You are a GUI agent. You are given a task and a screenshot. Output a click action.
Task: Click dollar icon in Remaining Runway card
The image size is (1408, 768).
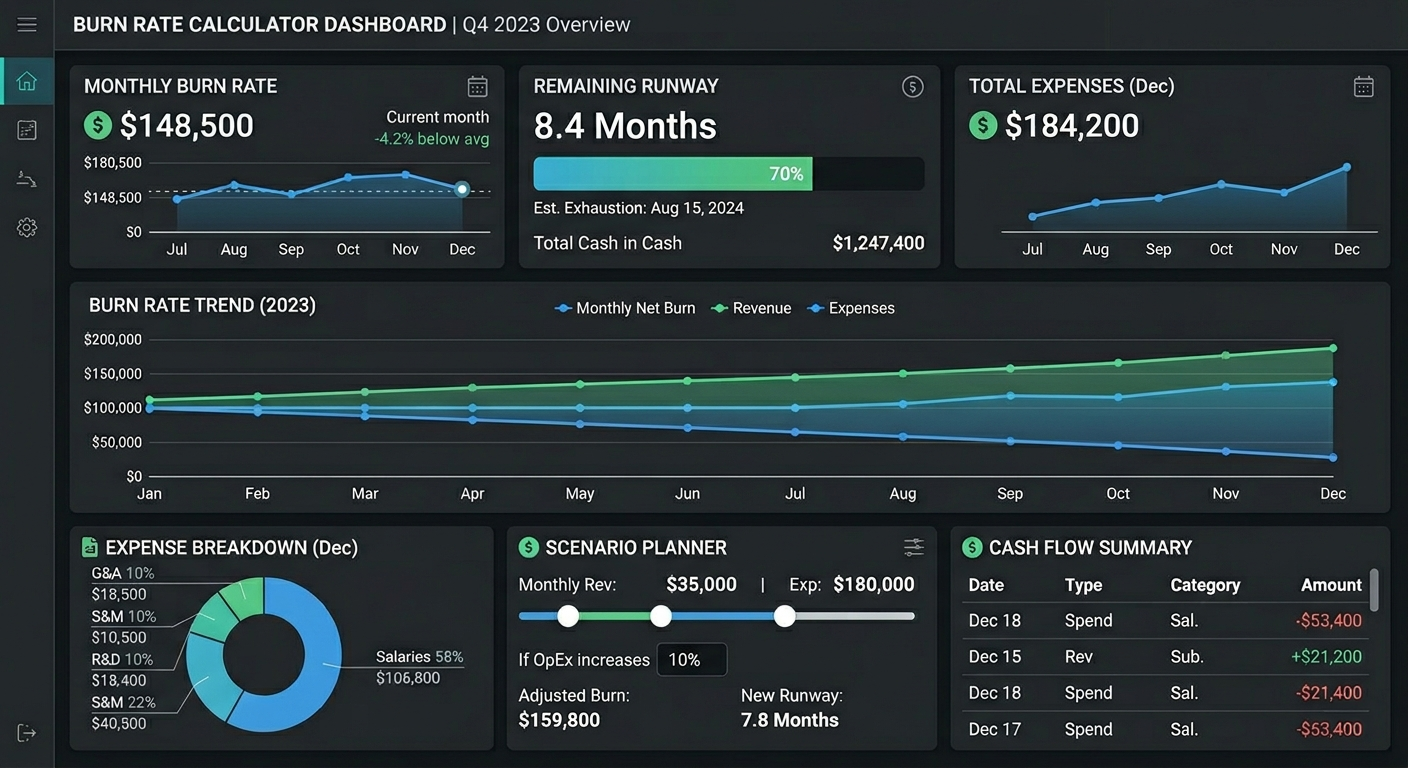(x=912, y=86)
